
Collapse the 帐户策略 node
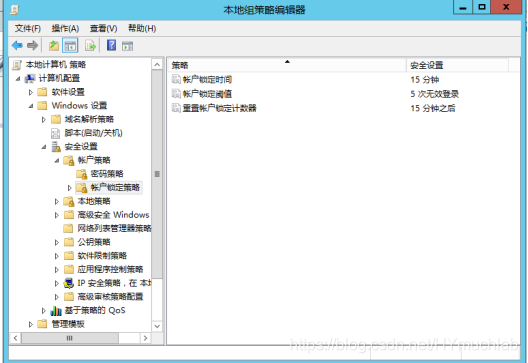[x=57, y=161]
